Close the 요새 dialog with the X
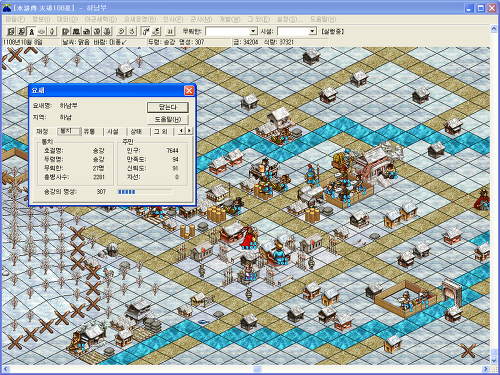500x375 pixels. coord(189,90)
